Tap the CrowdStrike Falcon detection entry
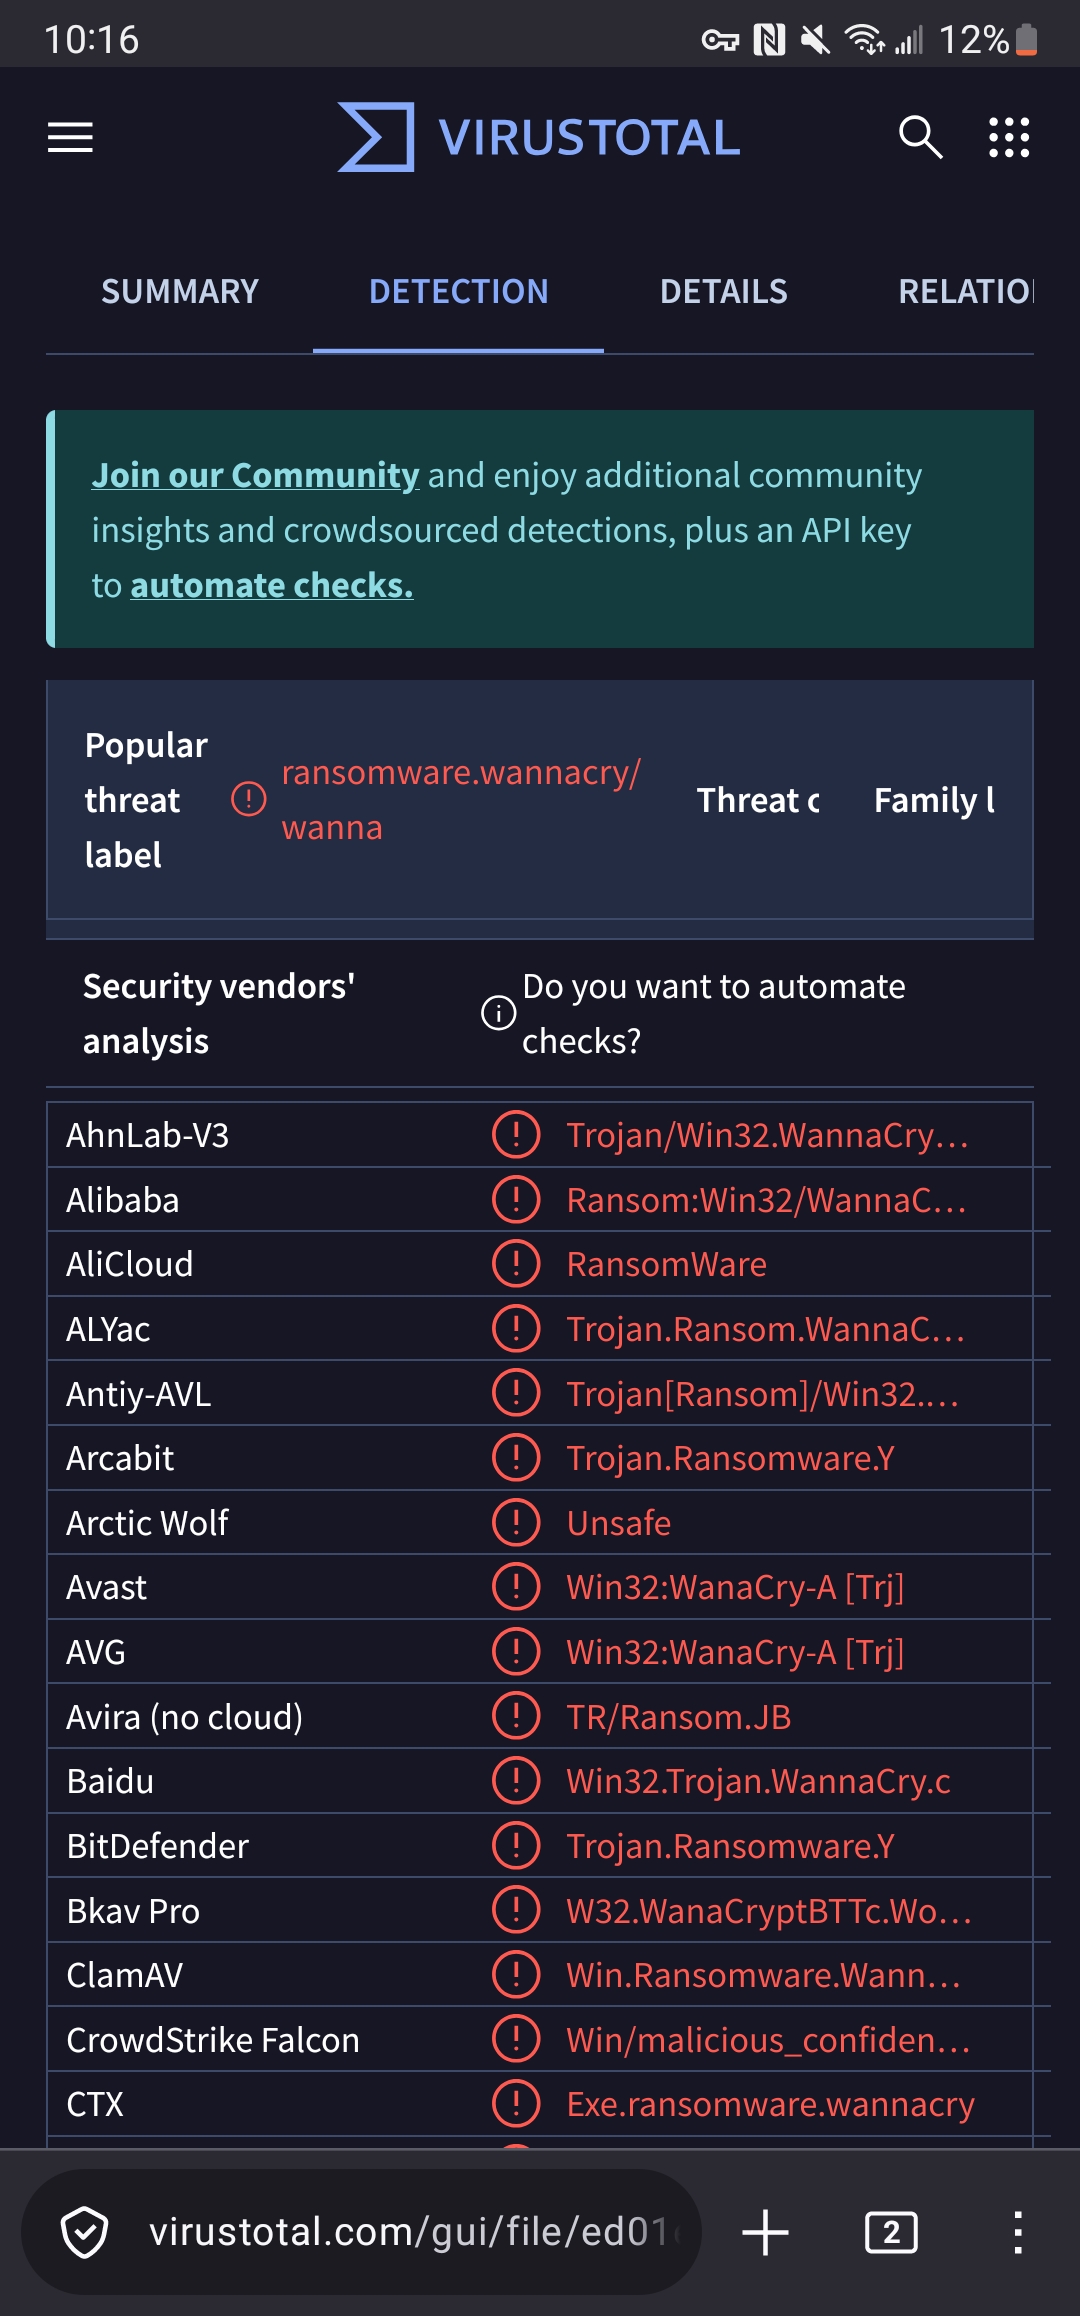The height and width of the screenshot is (2316, 1080). tap(767, 2040)
